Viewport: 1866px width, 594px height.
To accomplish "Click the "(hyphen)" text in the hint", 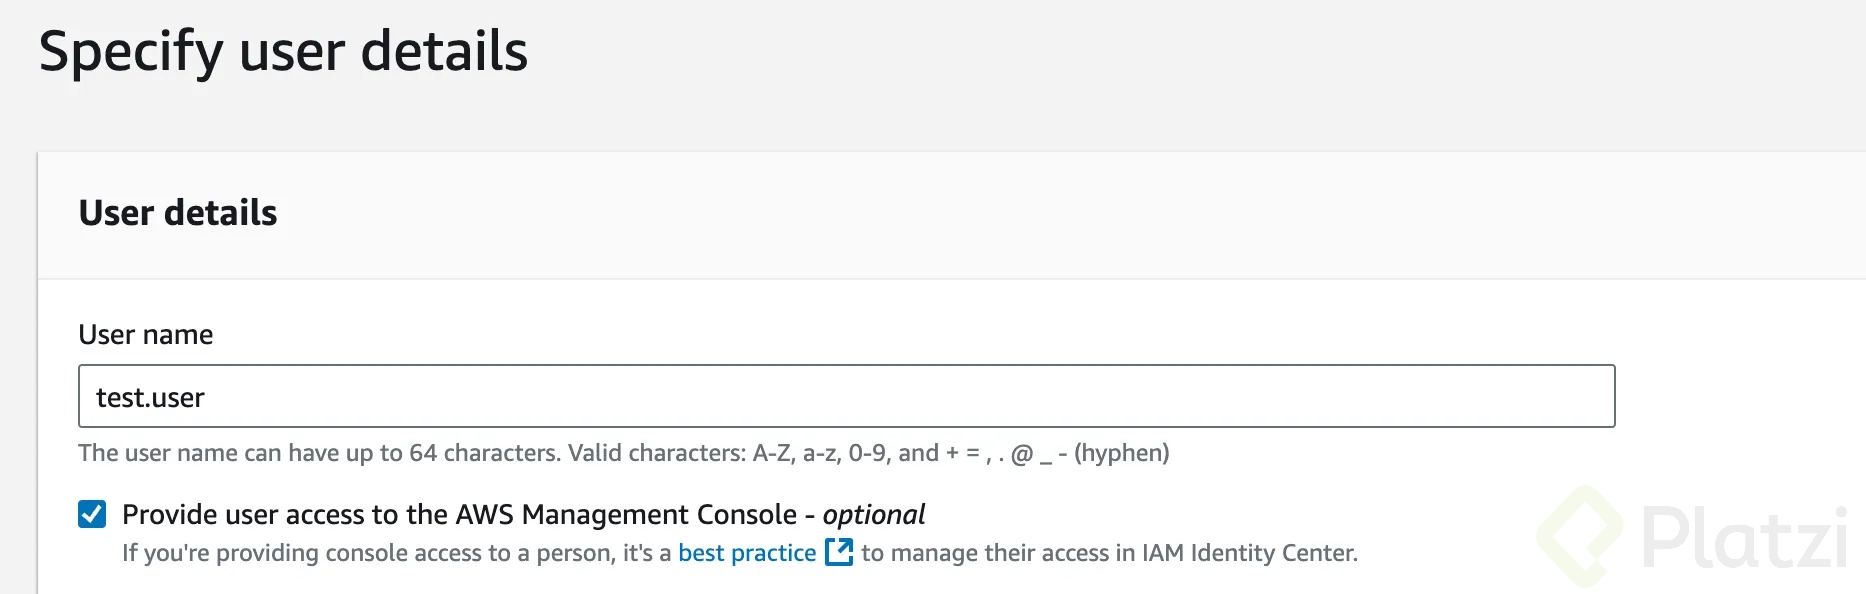I will [1121, 453].
